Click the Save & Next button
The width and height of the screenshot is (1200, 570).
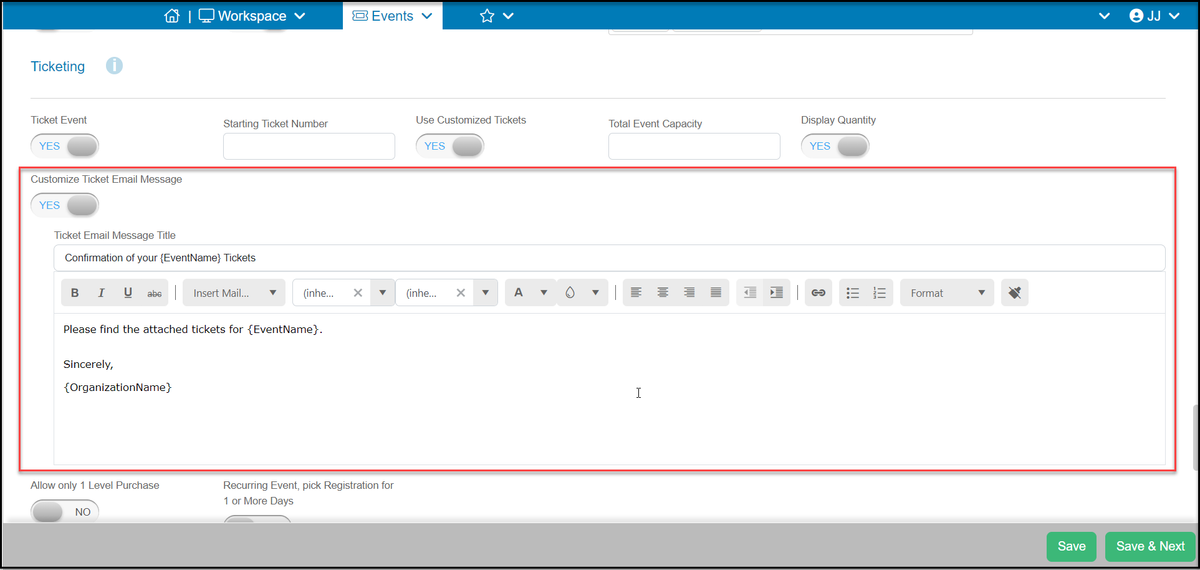1150,546
